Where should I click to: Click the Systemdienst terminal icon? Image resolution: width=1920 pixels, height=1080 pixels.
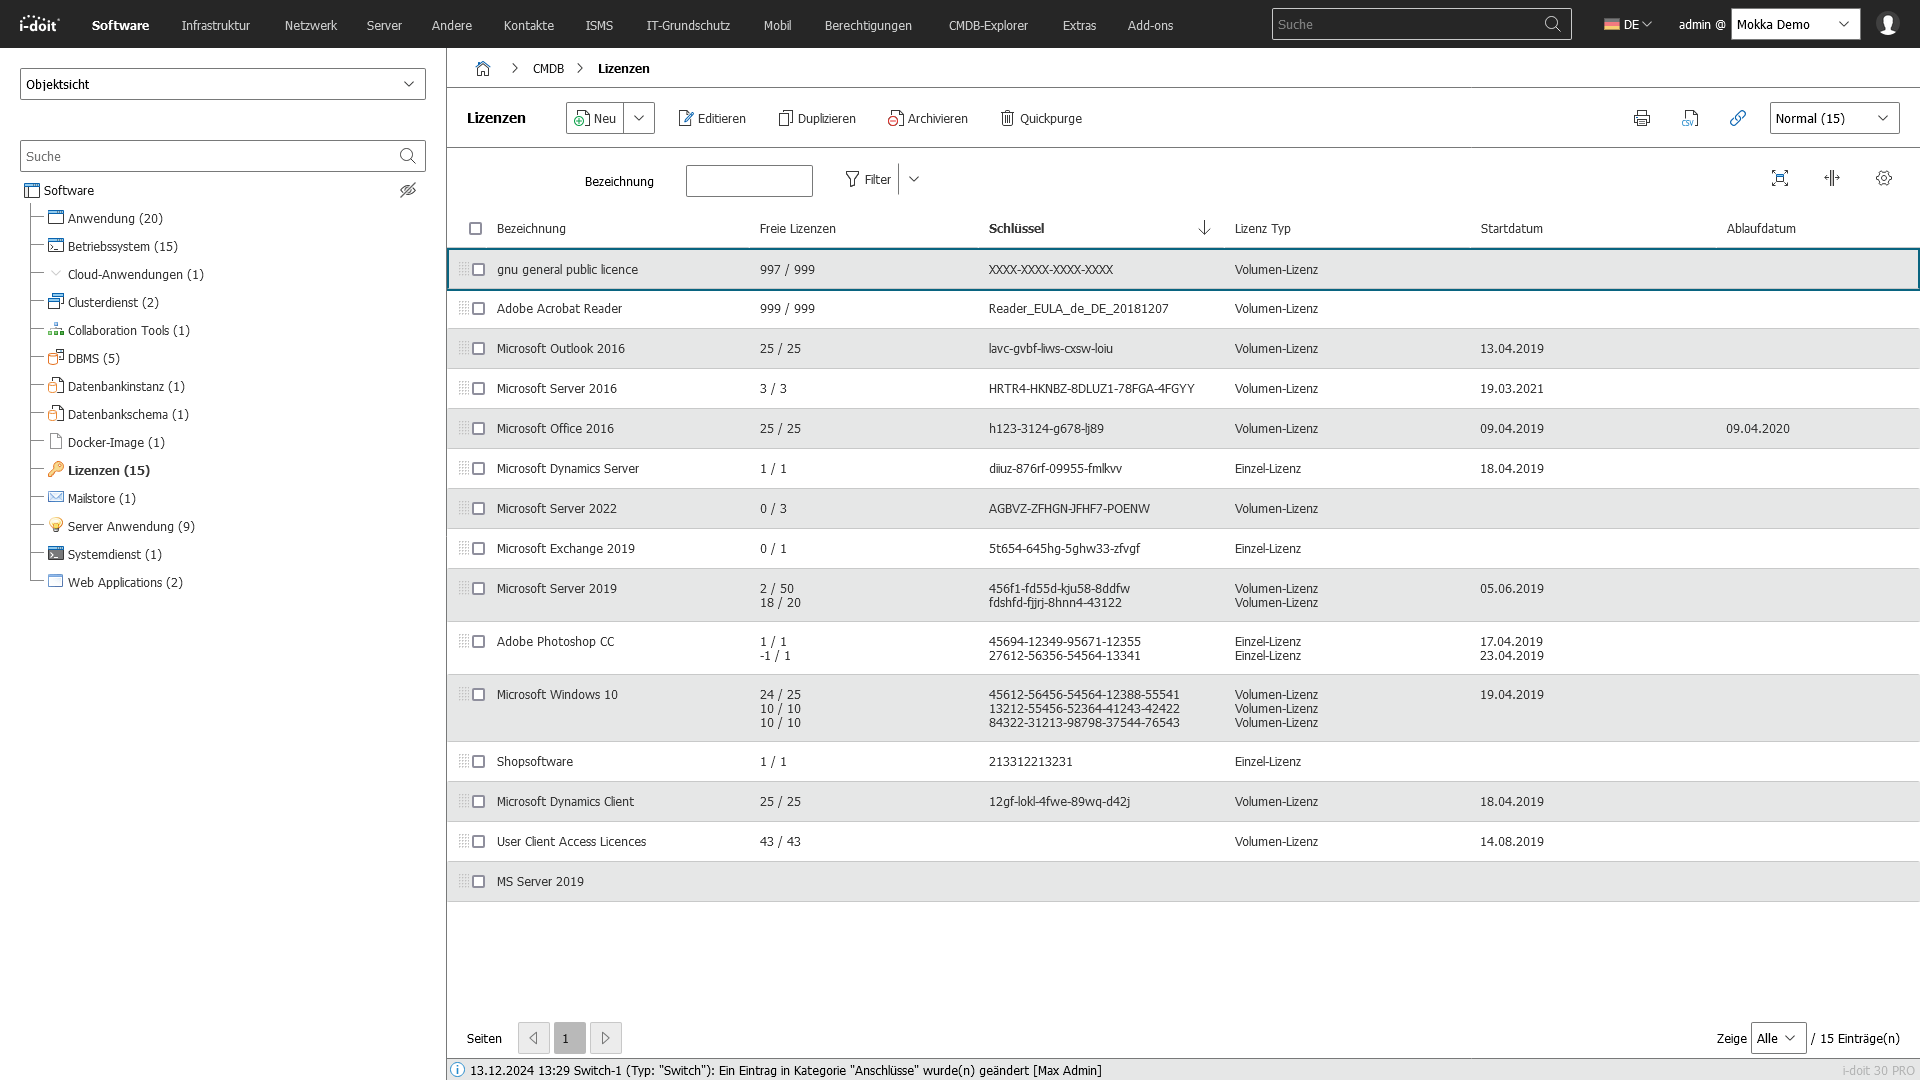pos(56,553)
